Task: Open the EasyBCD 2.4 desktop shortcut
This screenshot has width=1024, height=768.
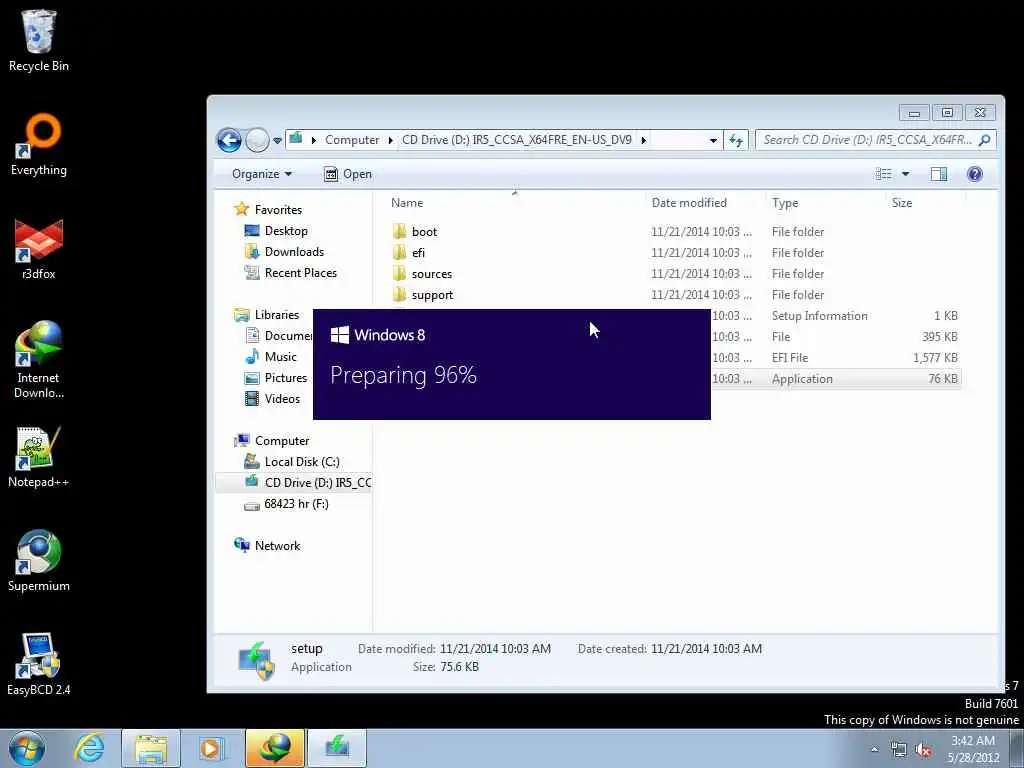Action: pos(39,664)
